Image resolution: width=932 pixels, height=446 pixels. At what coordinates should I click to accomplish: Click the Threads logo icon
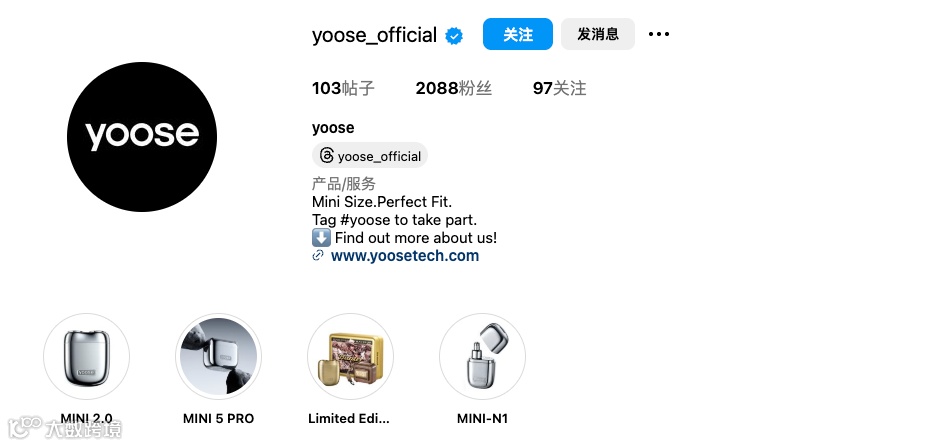[x=326, y=156]
